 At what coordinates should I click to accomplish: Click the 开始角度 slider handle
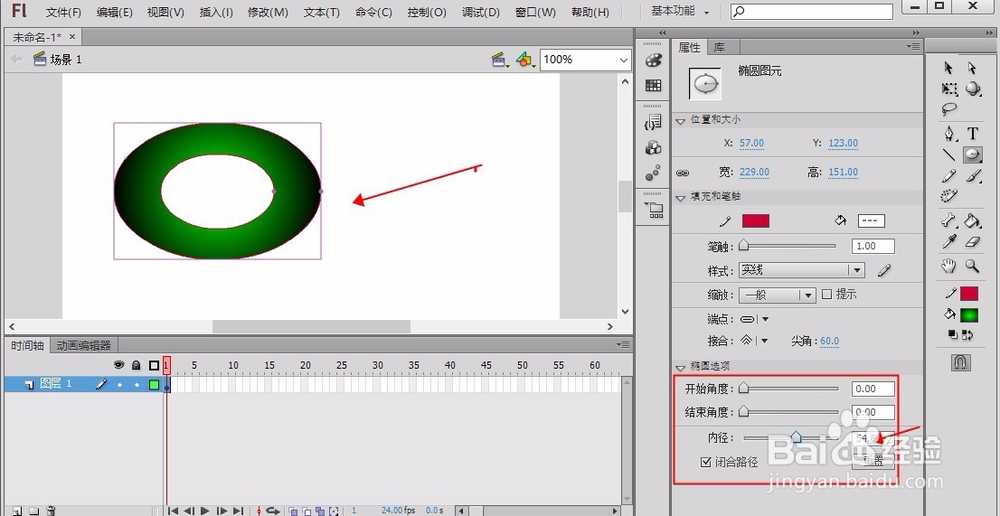click(x=744, y=388)
